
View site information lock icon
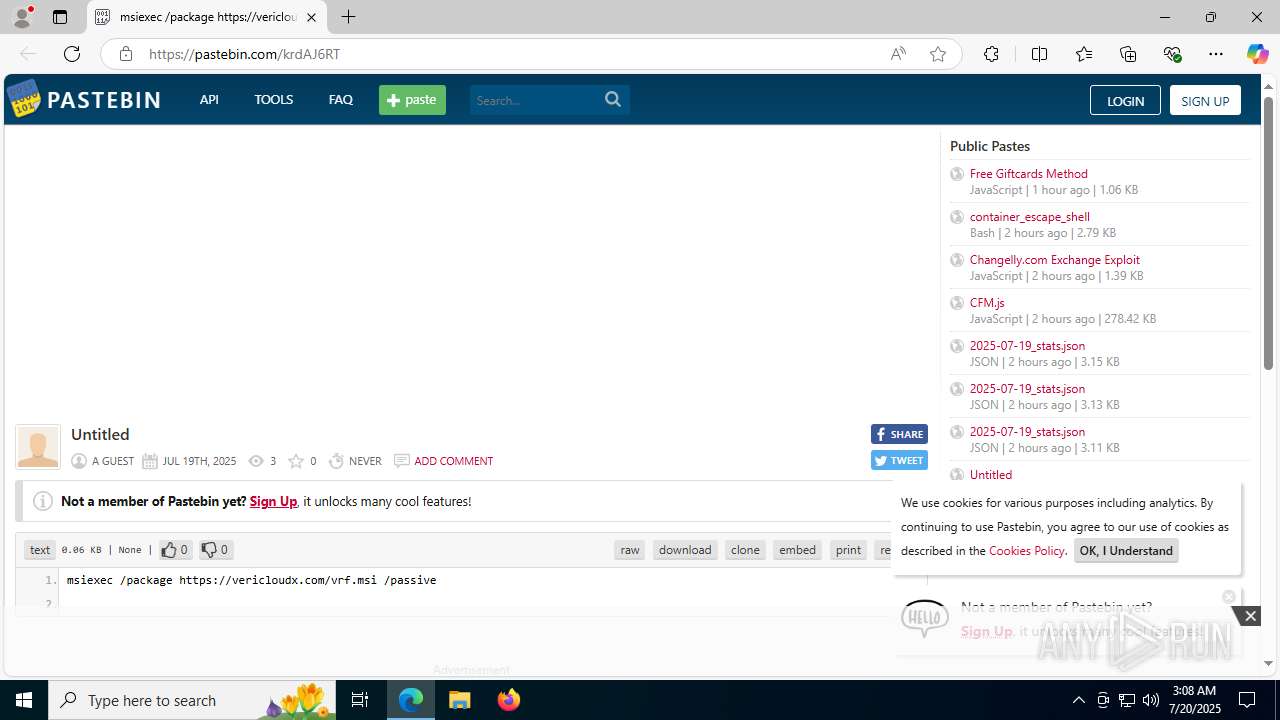[x=126, y=54]
